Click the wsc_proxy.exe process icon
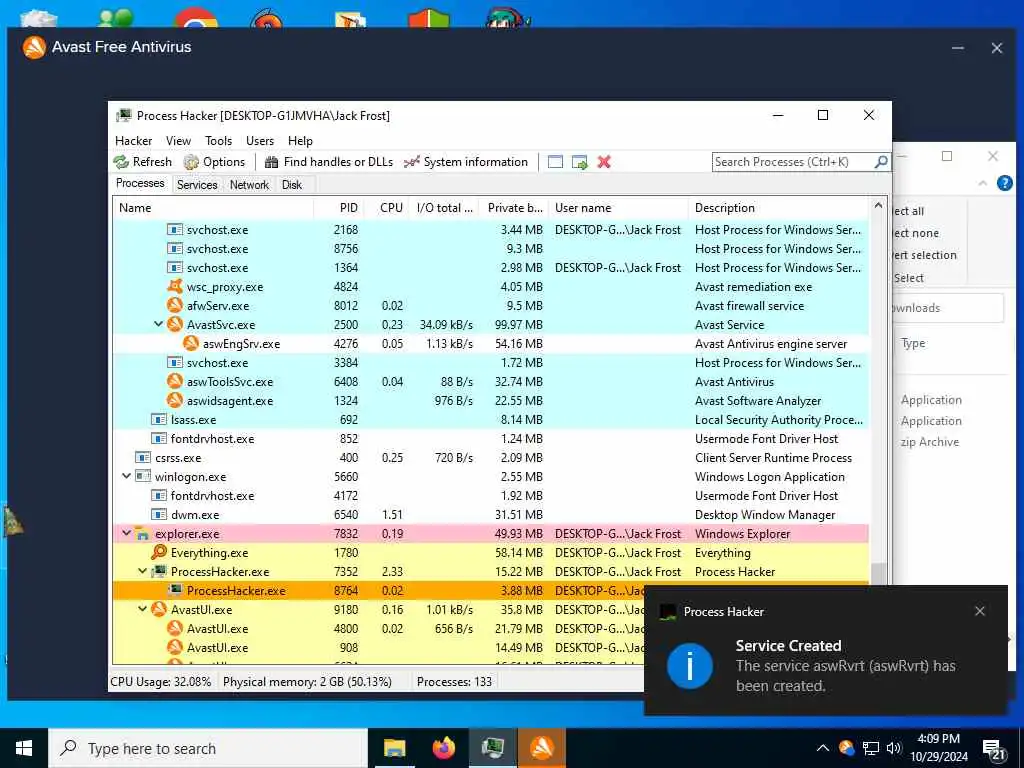The image size is (1024, 768). pos(174,286)
